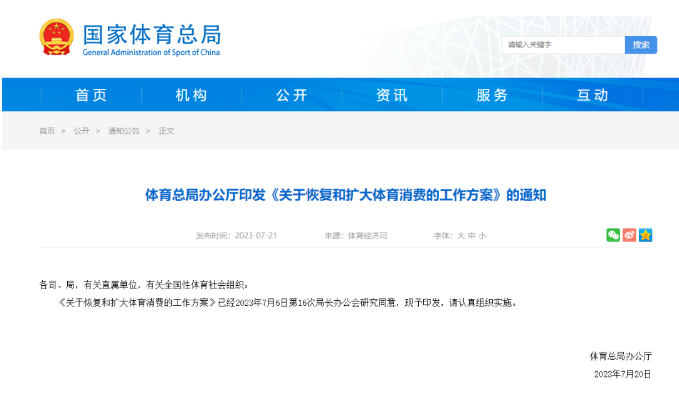The height and width of the screenshot is (398, 679).
Task: Click the source text 体育经济司
Action: tap(367, 236)
